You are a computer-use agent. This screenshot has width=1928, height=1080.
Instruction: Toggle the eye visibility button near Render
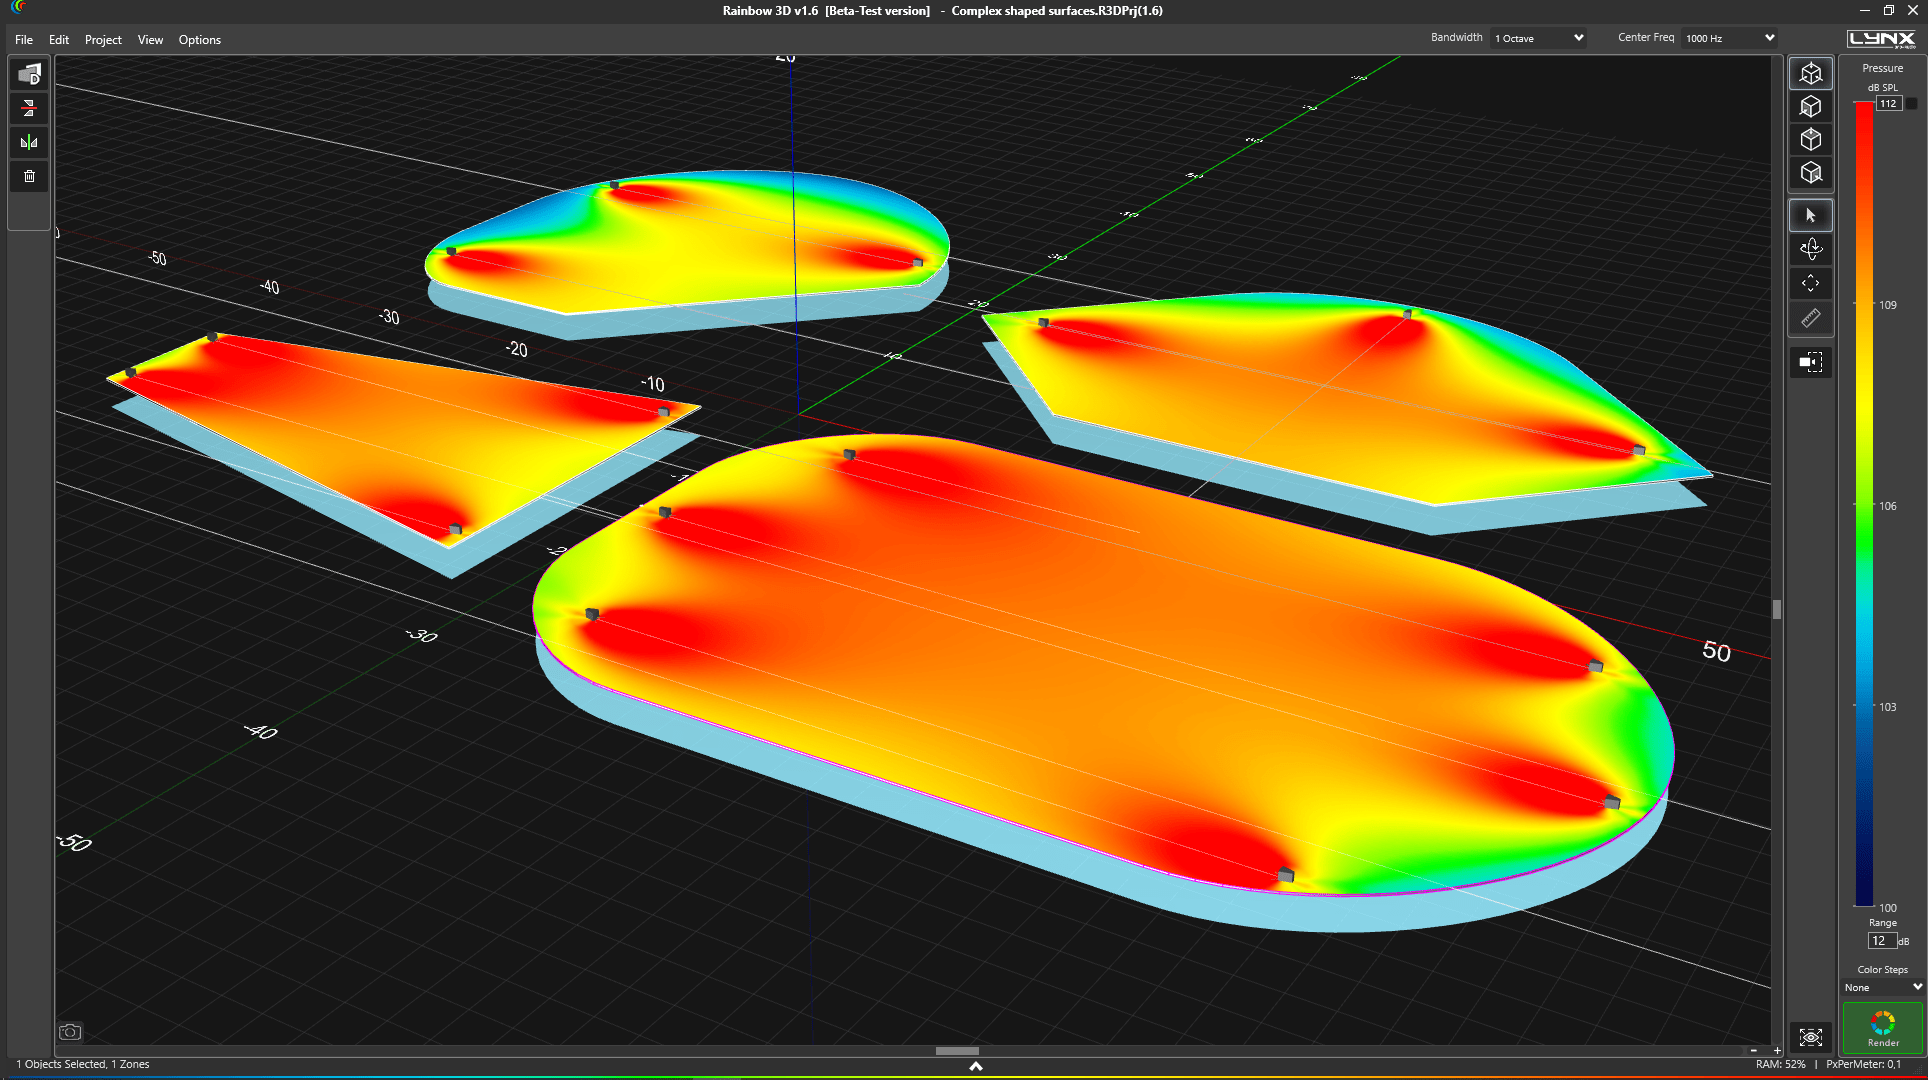click(1810, 1037)
